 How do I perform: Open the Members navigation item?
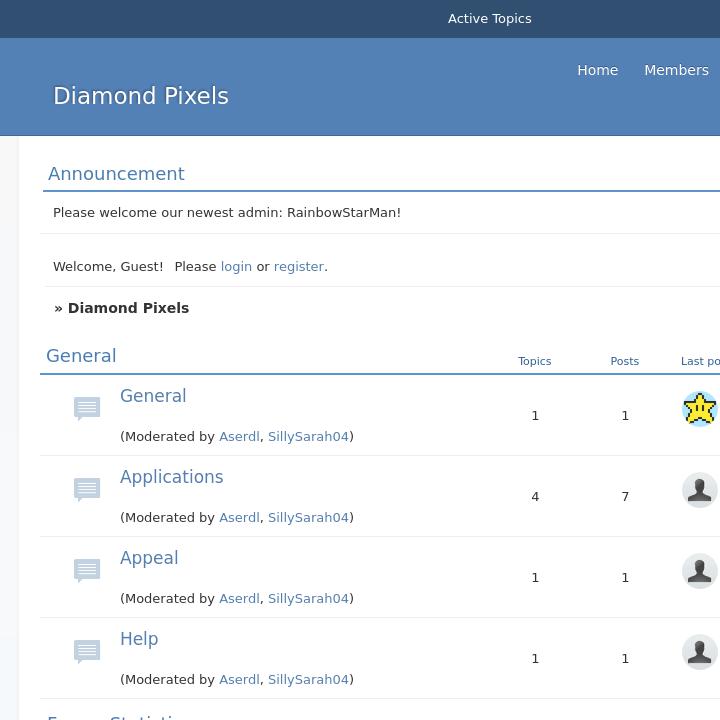tap(676, 70)
